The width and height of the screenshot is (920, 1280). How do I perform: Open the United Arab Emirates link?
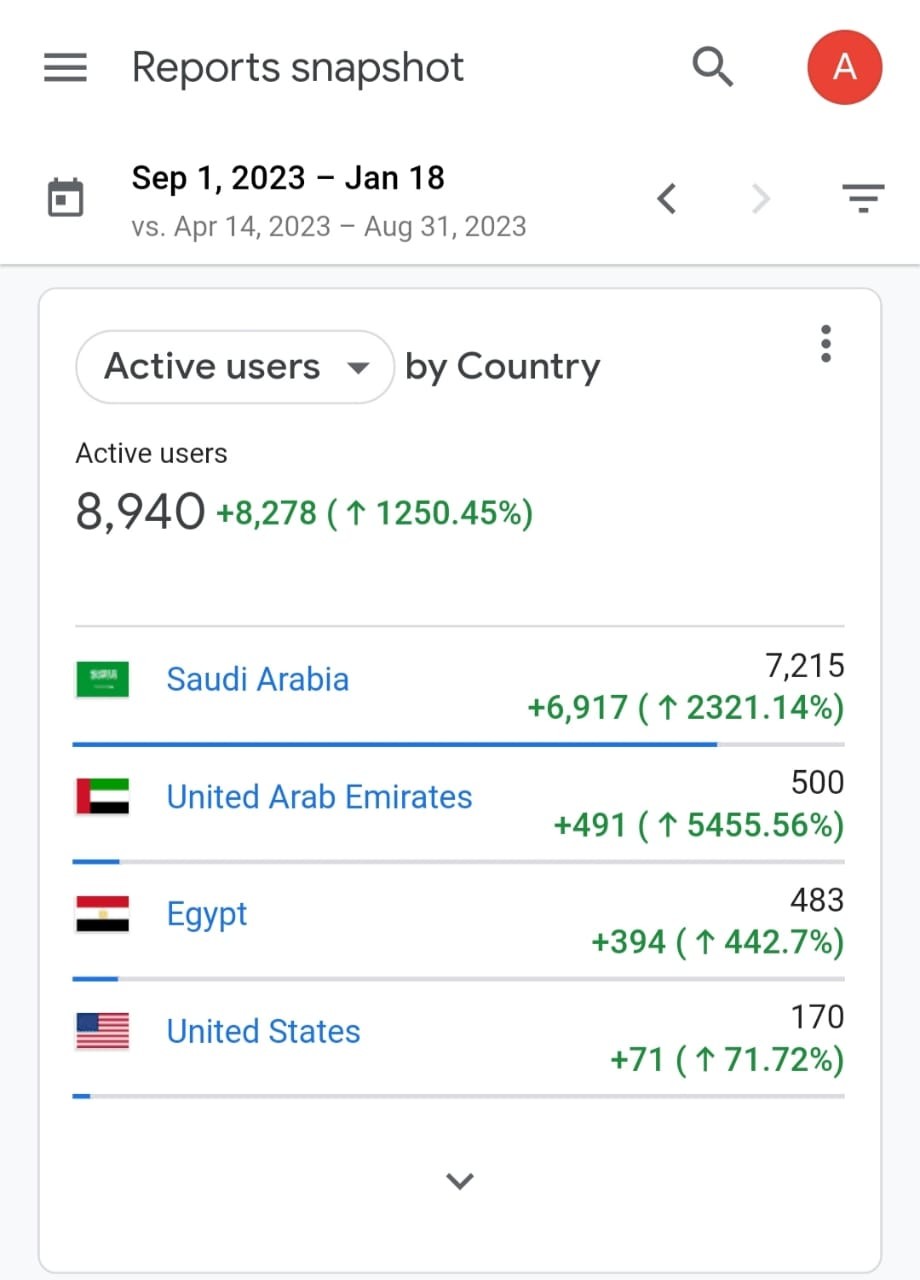click(320, 797)
